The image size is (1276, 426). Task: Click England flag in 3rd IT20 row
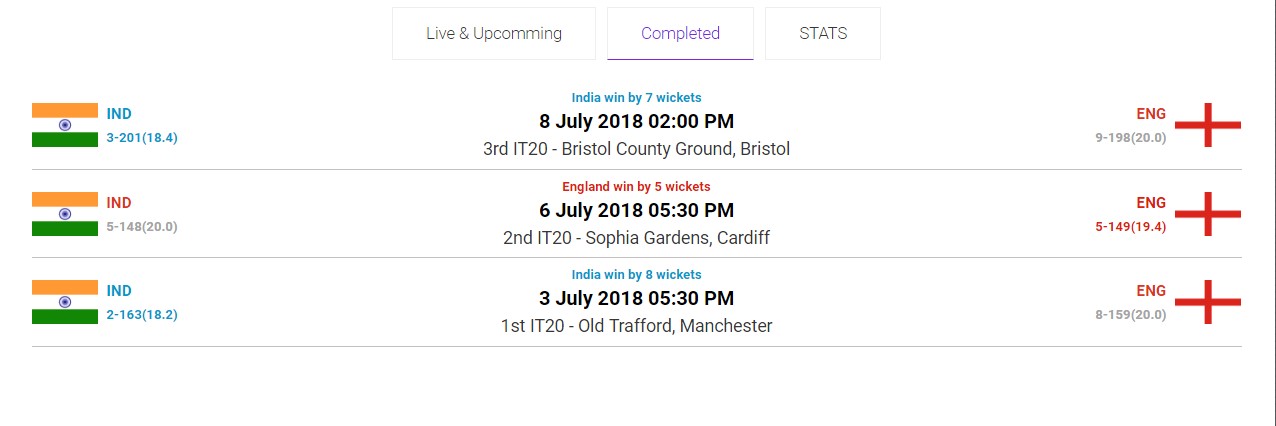1207,125
